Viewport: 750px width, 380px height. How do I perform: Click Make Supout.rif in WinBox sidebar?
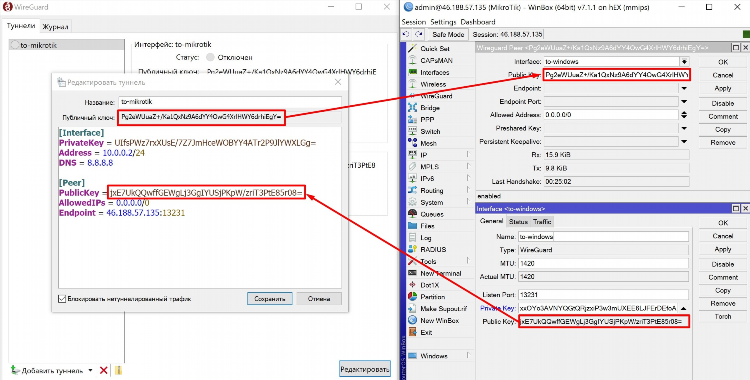point(443,309)
